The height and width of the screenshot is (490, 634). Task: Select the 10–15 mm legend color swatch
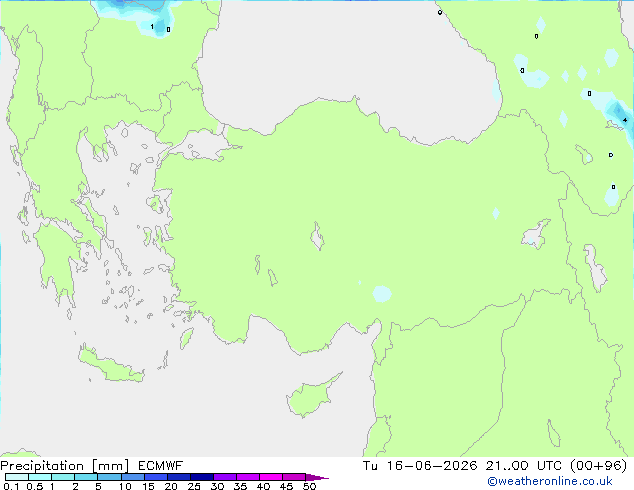tap(132, 477)
